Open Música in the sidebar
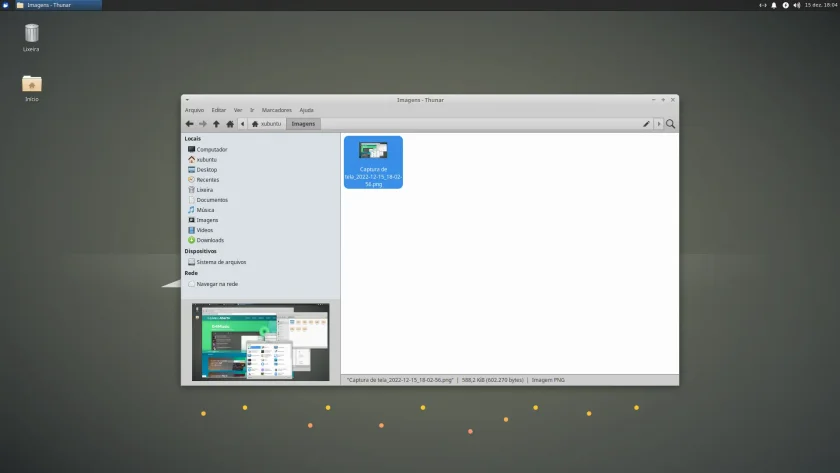 [x=205, y=210]
